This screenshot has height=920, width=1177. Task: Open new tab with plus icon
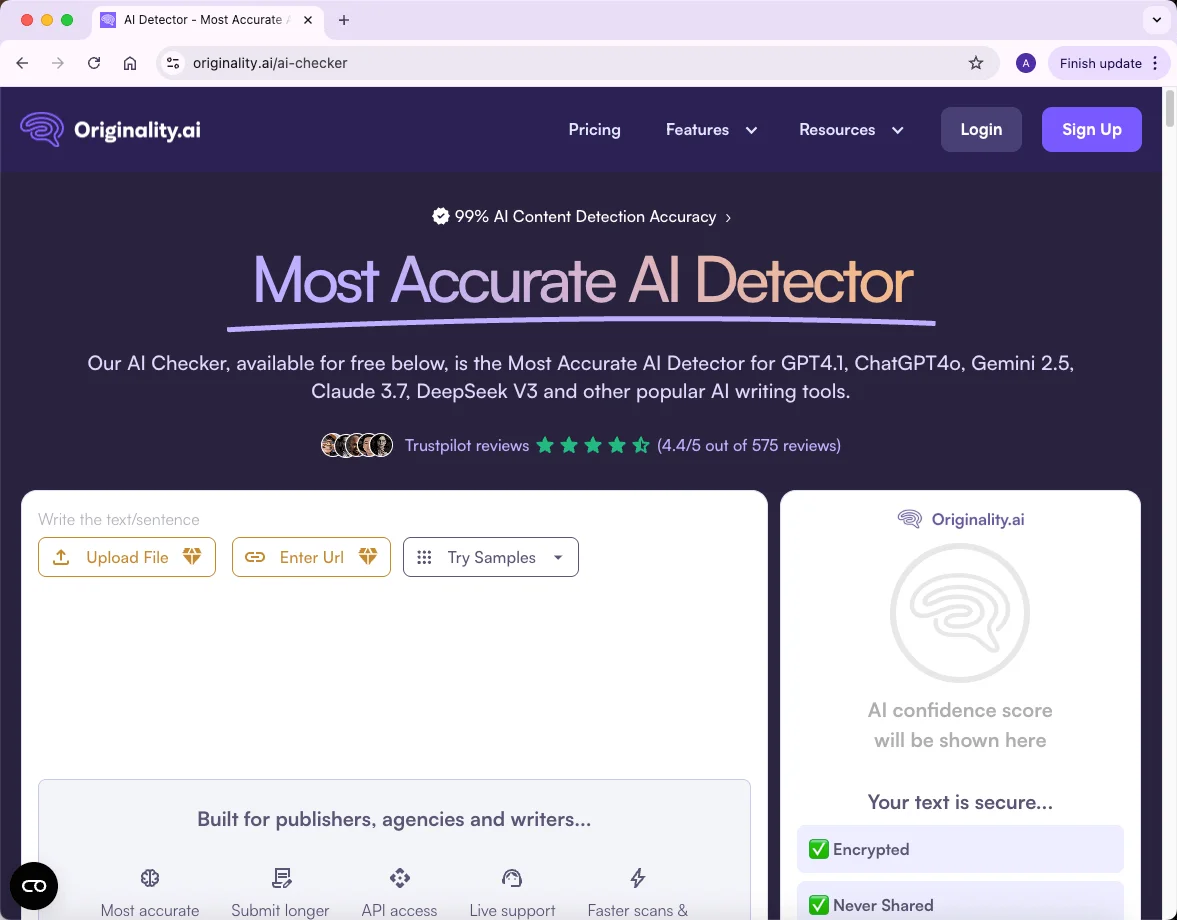[x=344, y=20]
